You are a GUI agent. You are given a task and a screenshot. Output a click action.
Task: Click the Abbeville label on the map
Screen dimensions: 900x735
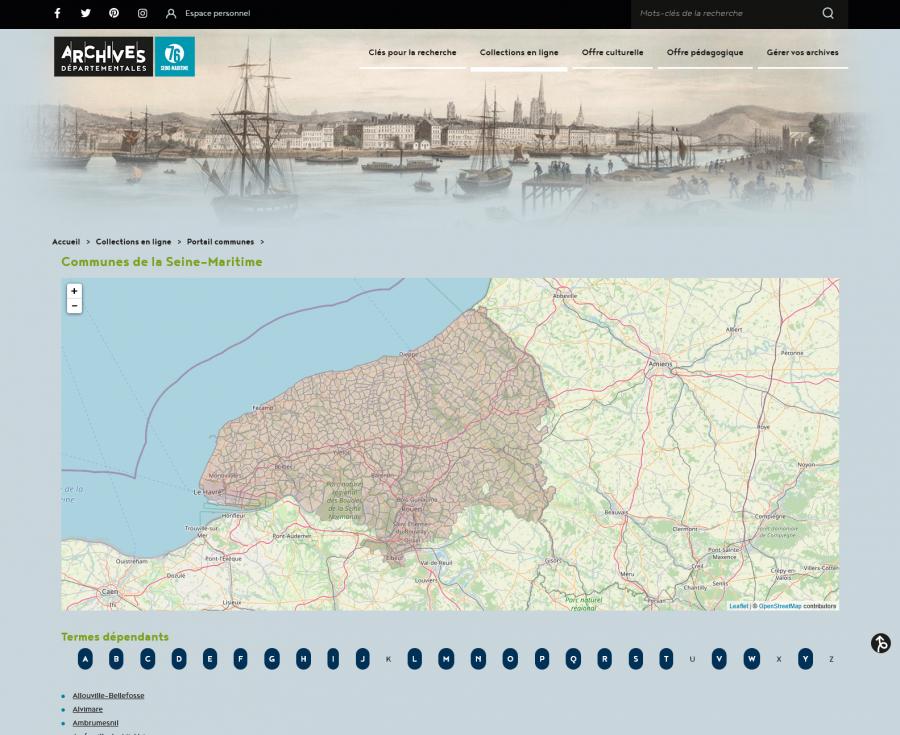point(565,296)
